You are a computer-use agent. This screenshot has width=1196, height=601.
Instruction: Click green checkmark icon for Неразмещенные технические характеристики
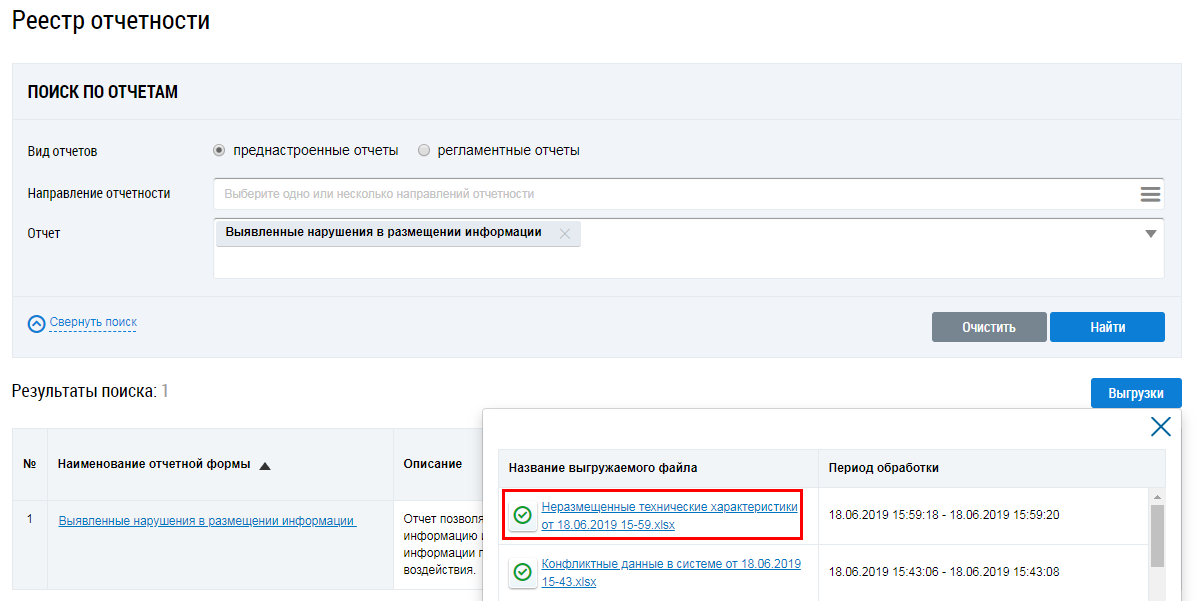(x=522, y=516)
